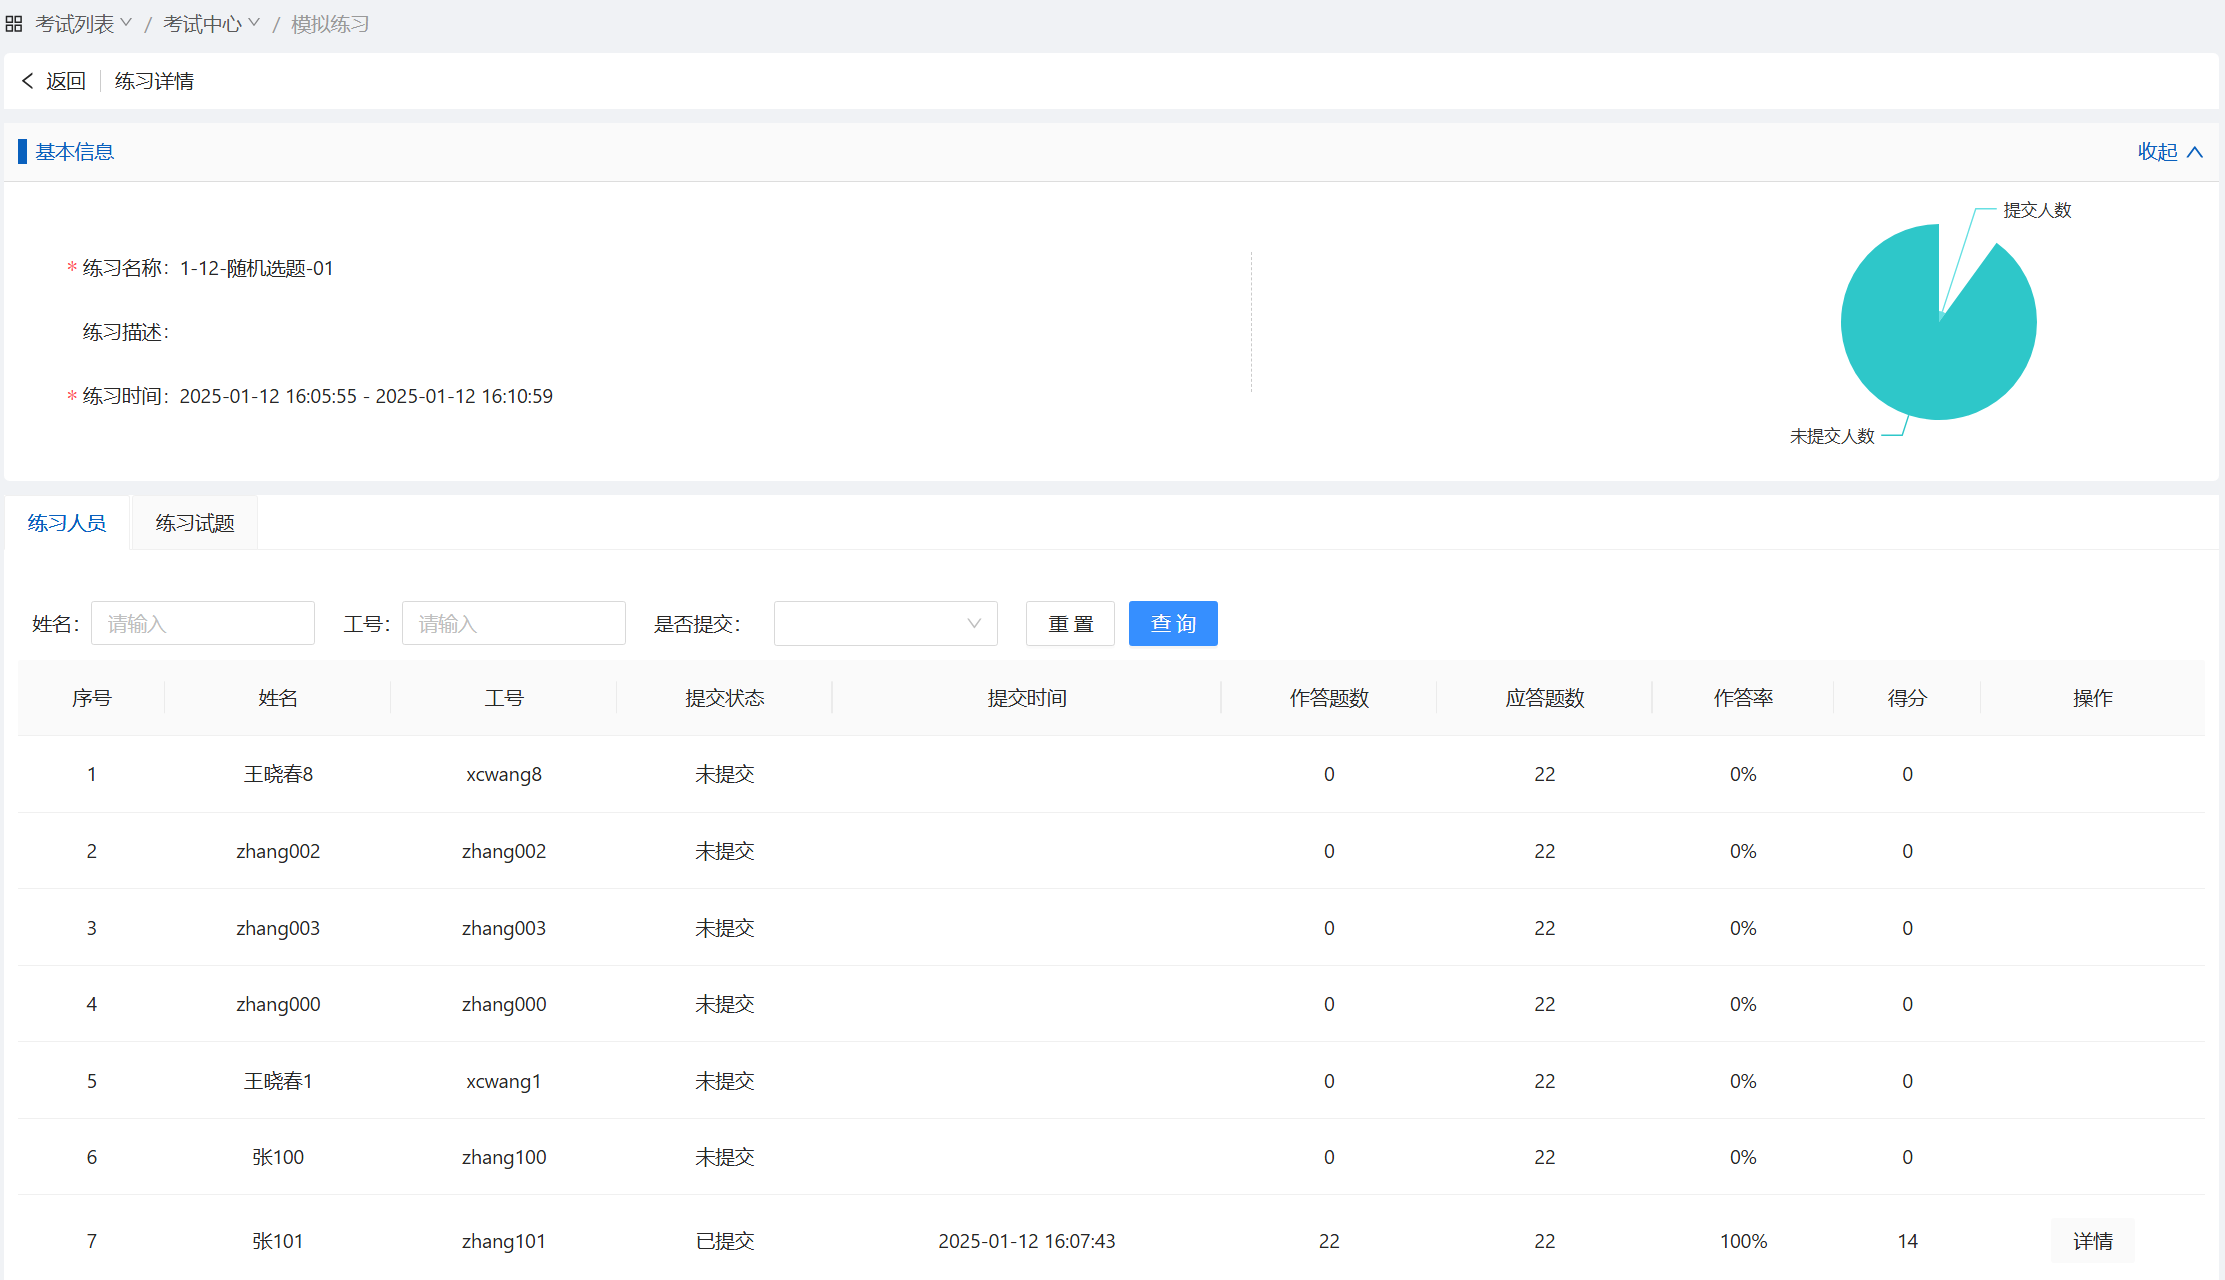
Task: Click the 得分 column header
Action: [x=1907, y=698]
